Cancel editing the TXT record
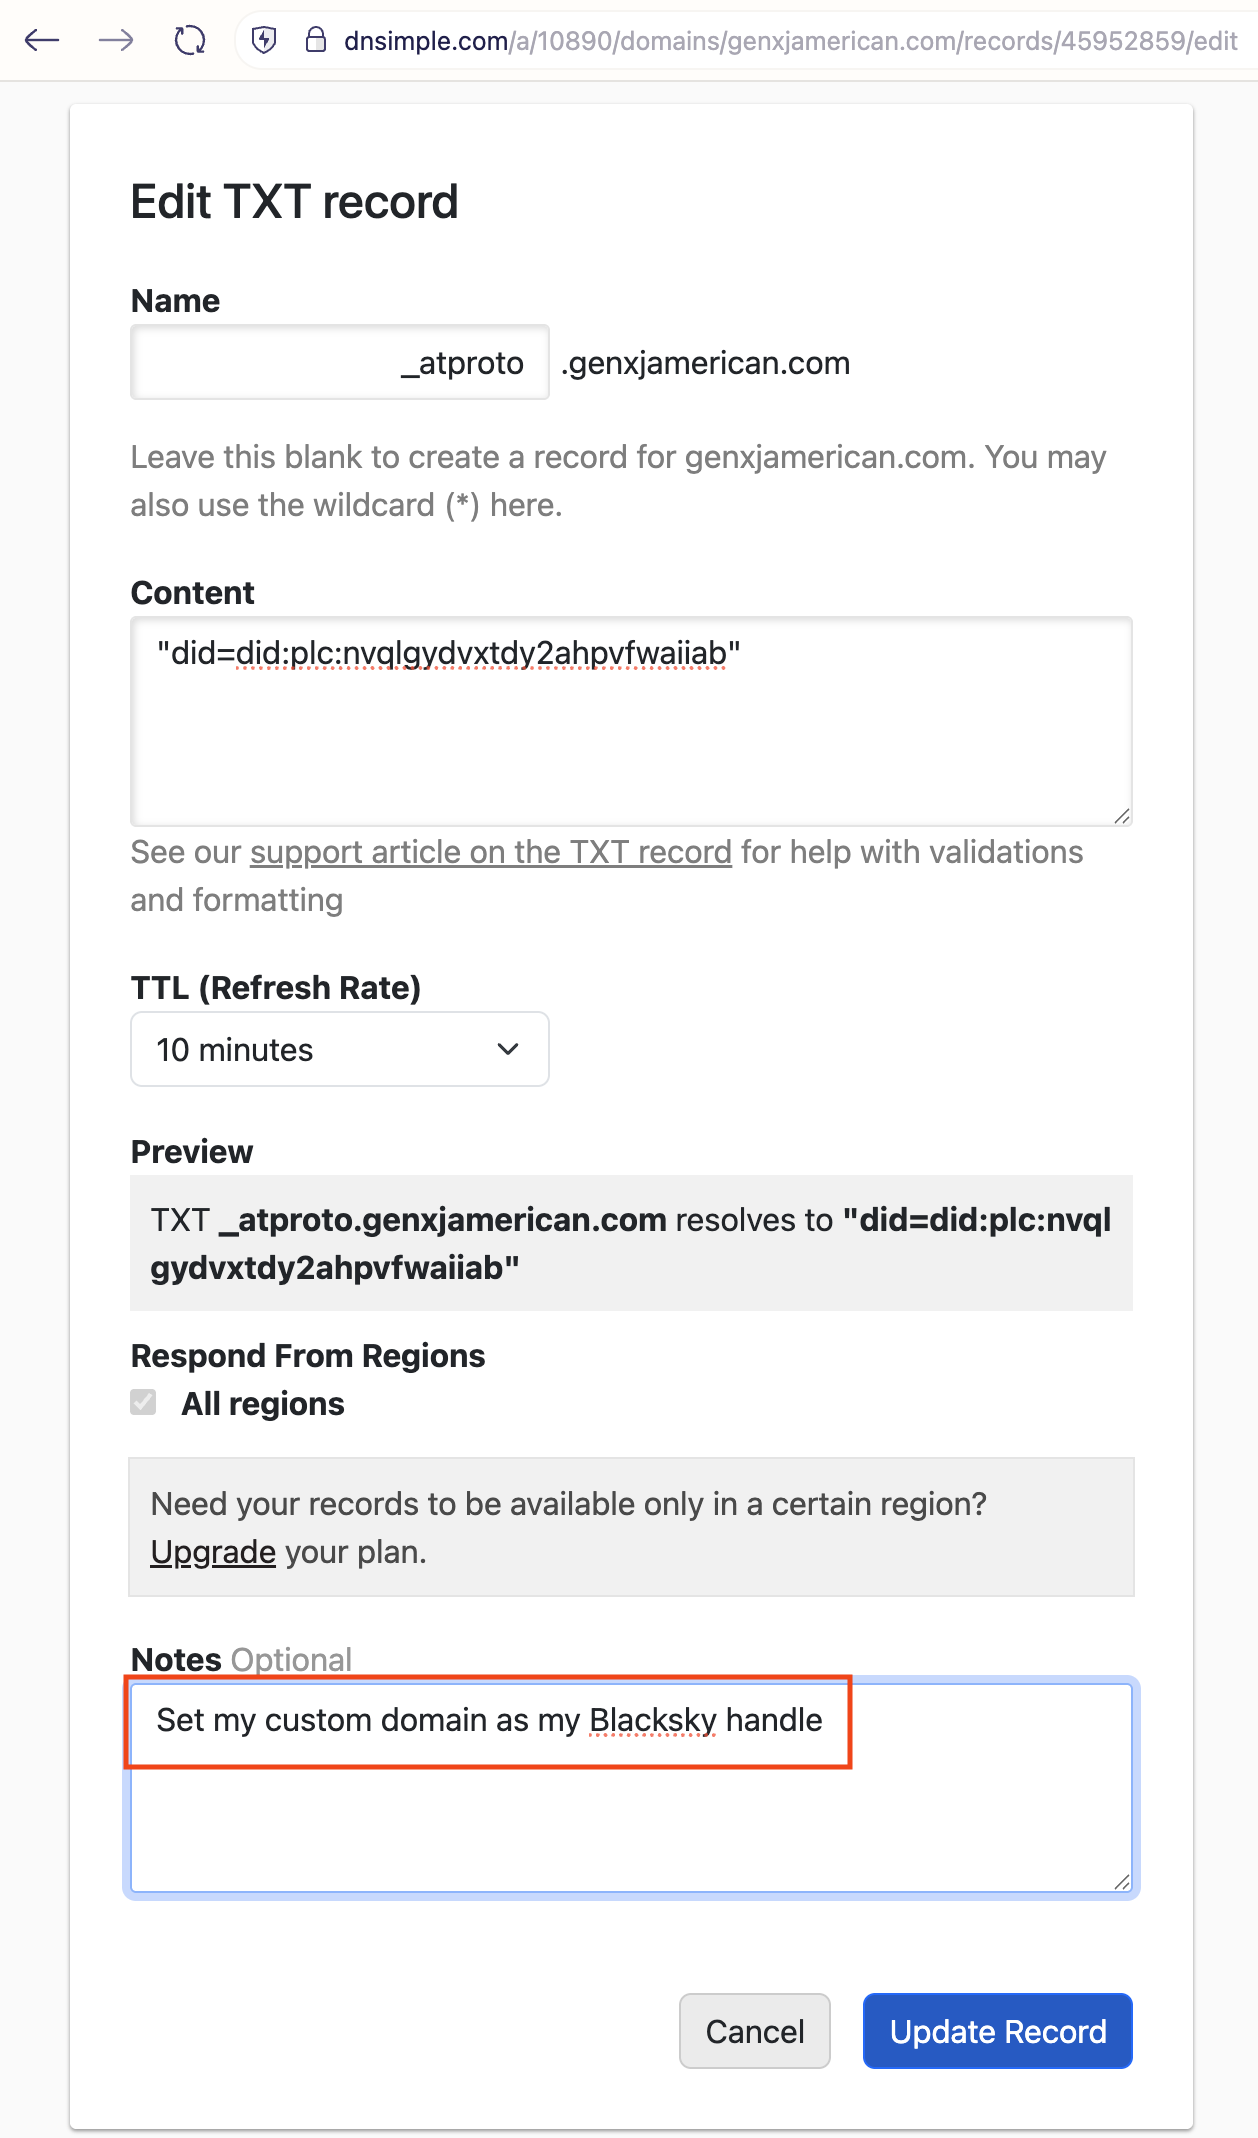 coord(754,2031)
